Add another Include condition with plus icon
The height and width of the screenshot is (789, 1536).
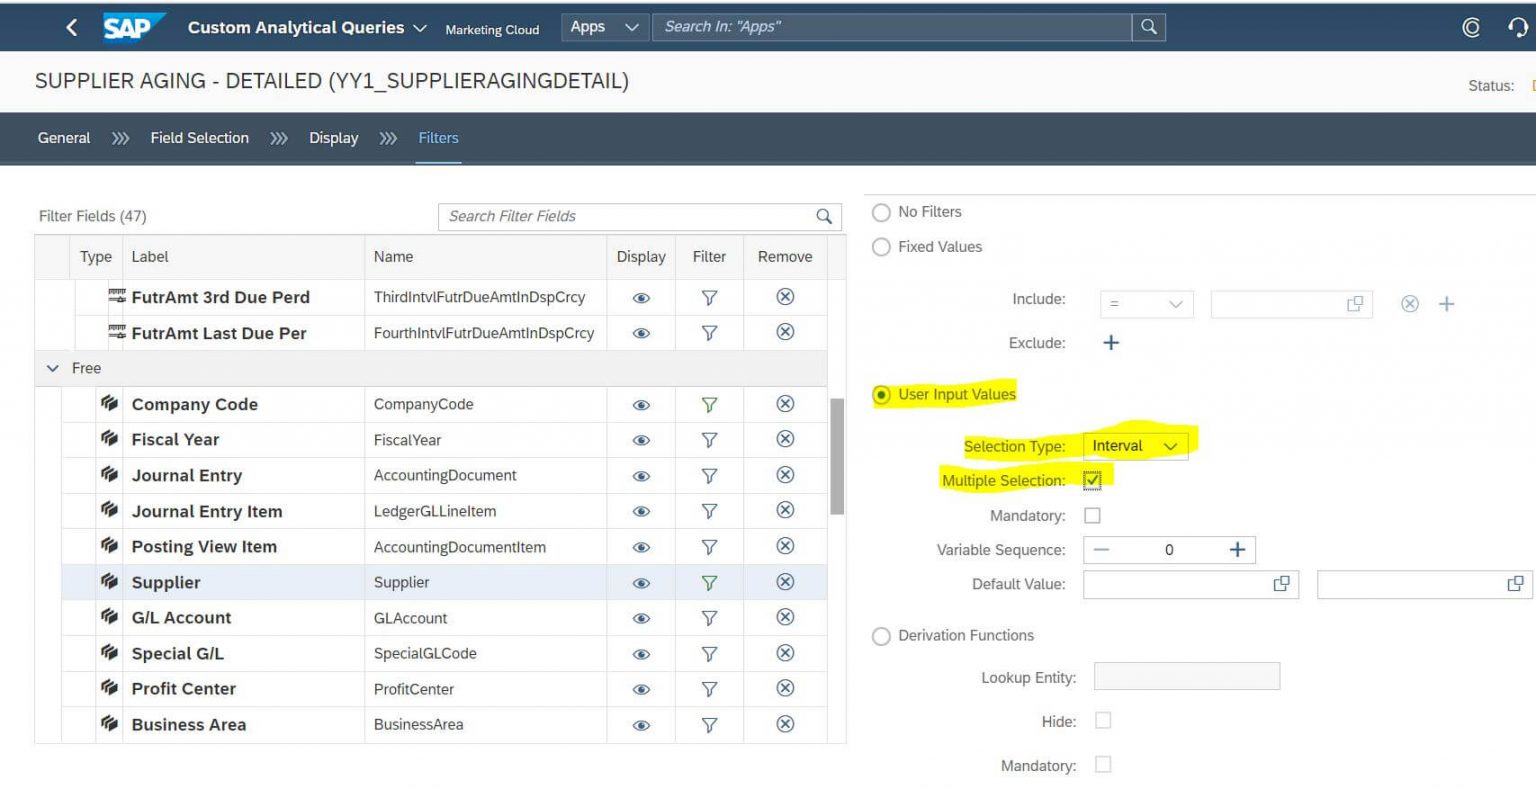pyautogui.click(x=1446, y=304)
